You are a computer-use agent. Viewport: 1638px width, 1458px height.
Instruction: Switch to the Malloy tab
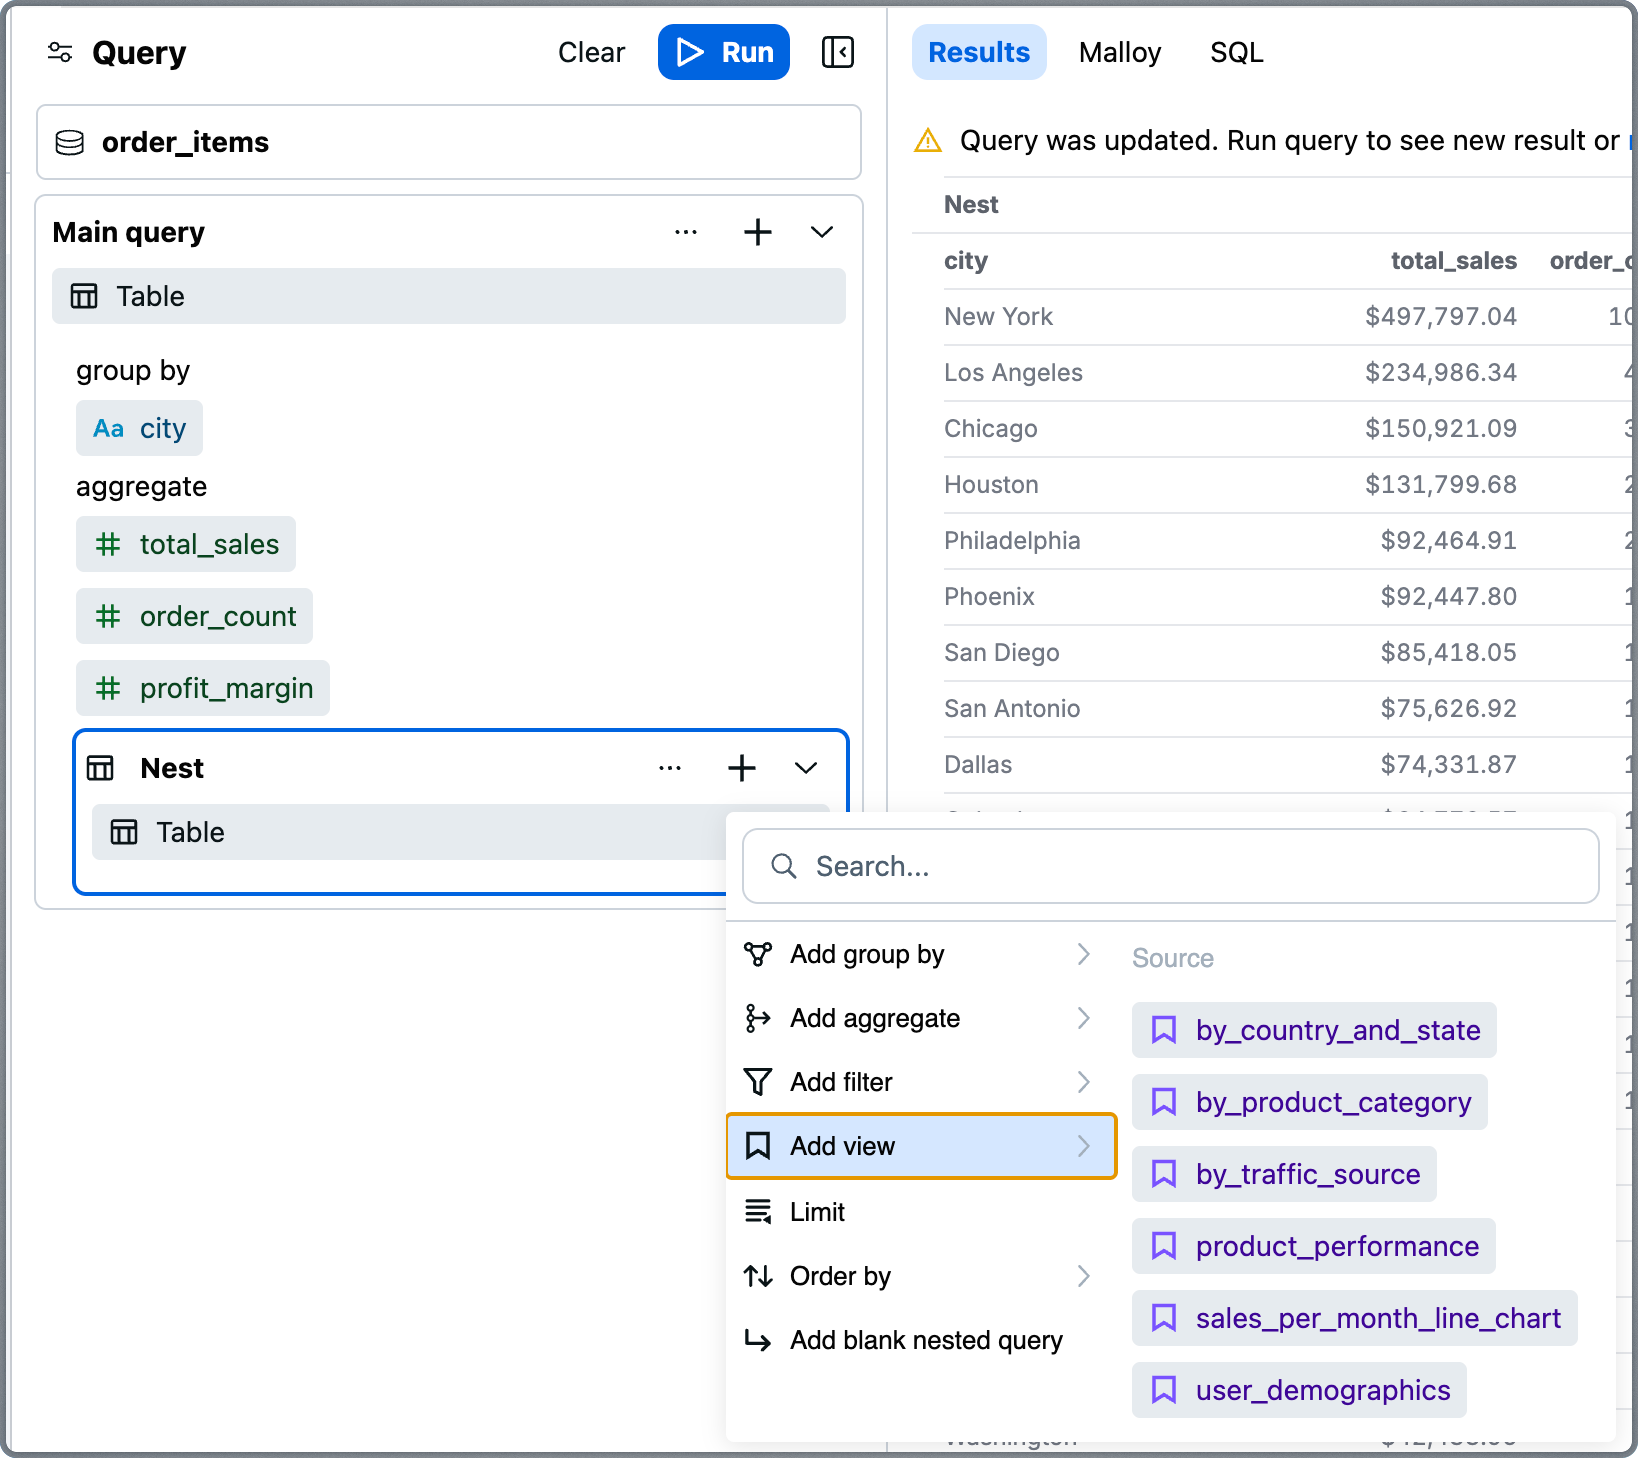(1119, 52)
